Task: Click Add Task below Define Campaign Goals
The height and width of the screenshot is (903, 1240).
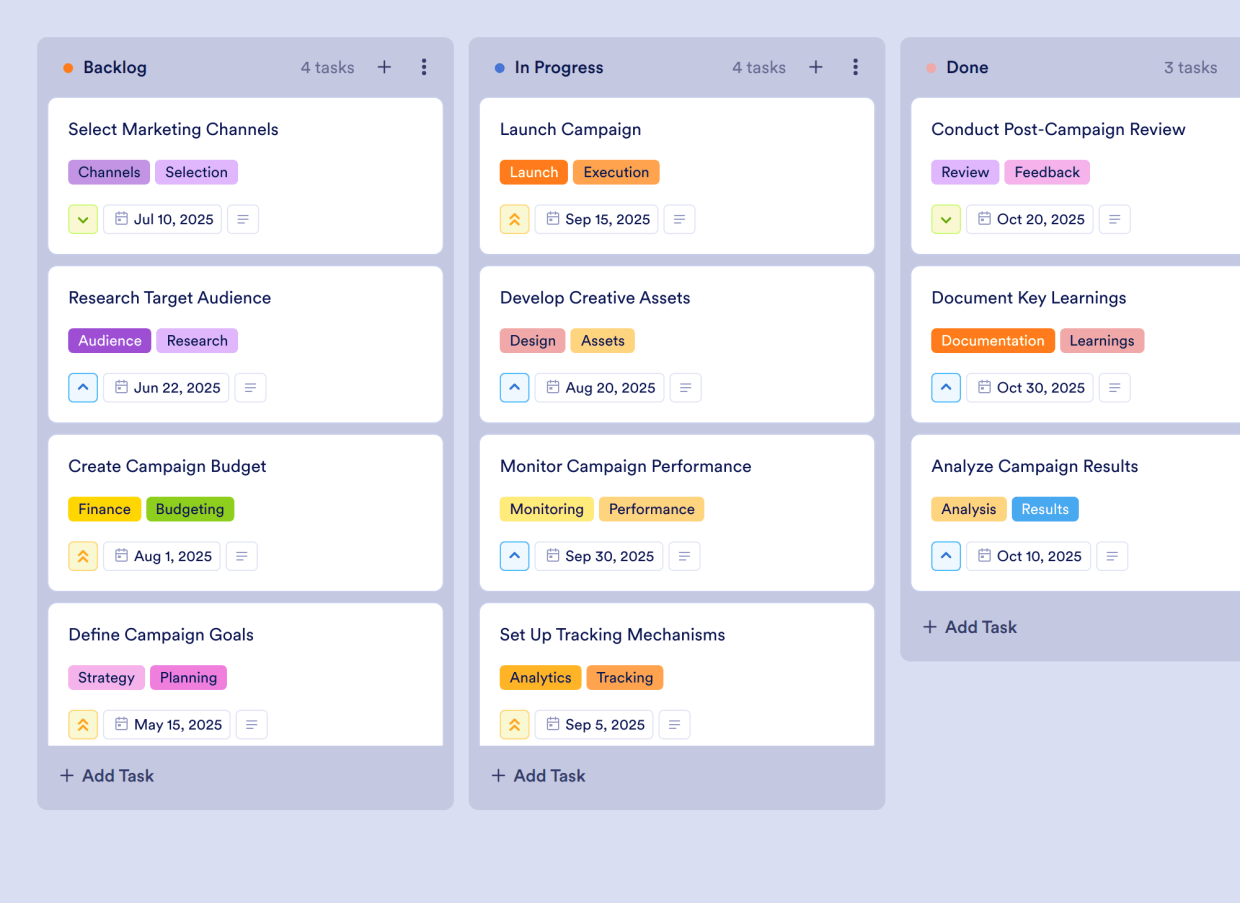Action: coord(106,775)
